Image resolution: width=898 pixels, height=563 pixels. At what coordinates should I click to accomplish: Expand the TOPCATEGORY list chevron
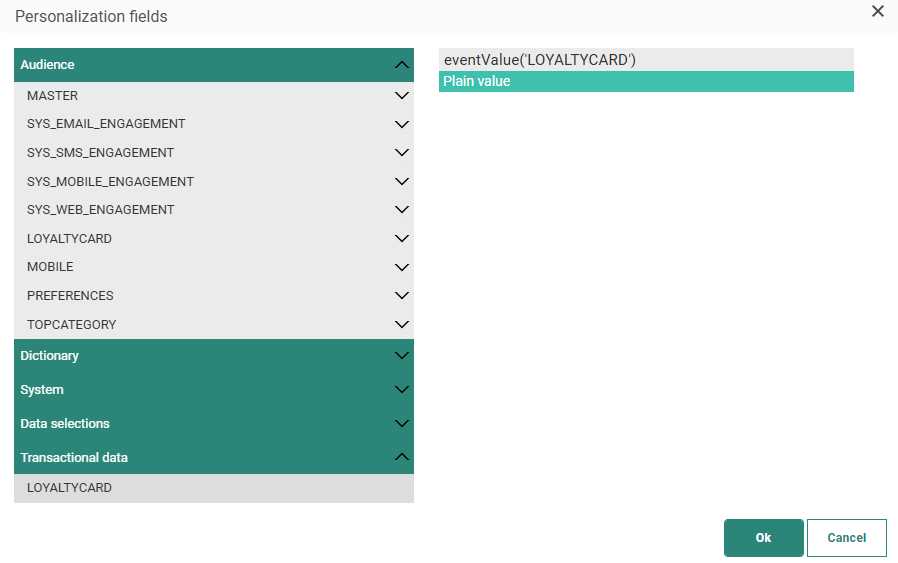402,325
